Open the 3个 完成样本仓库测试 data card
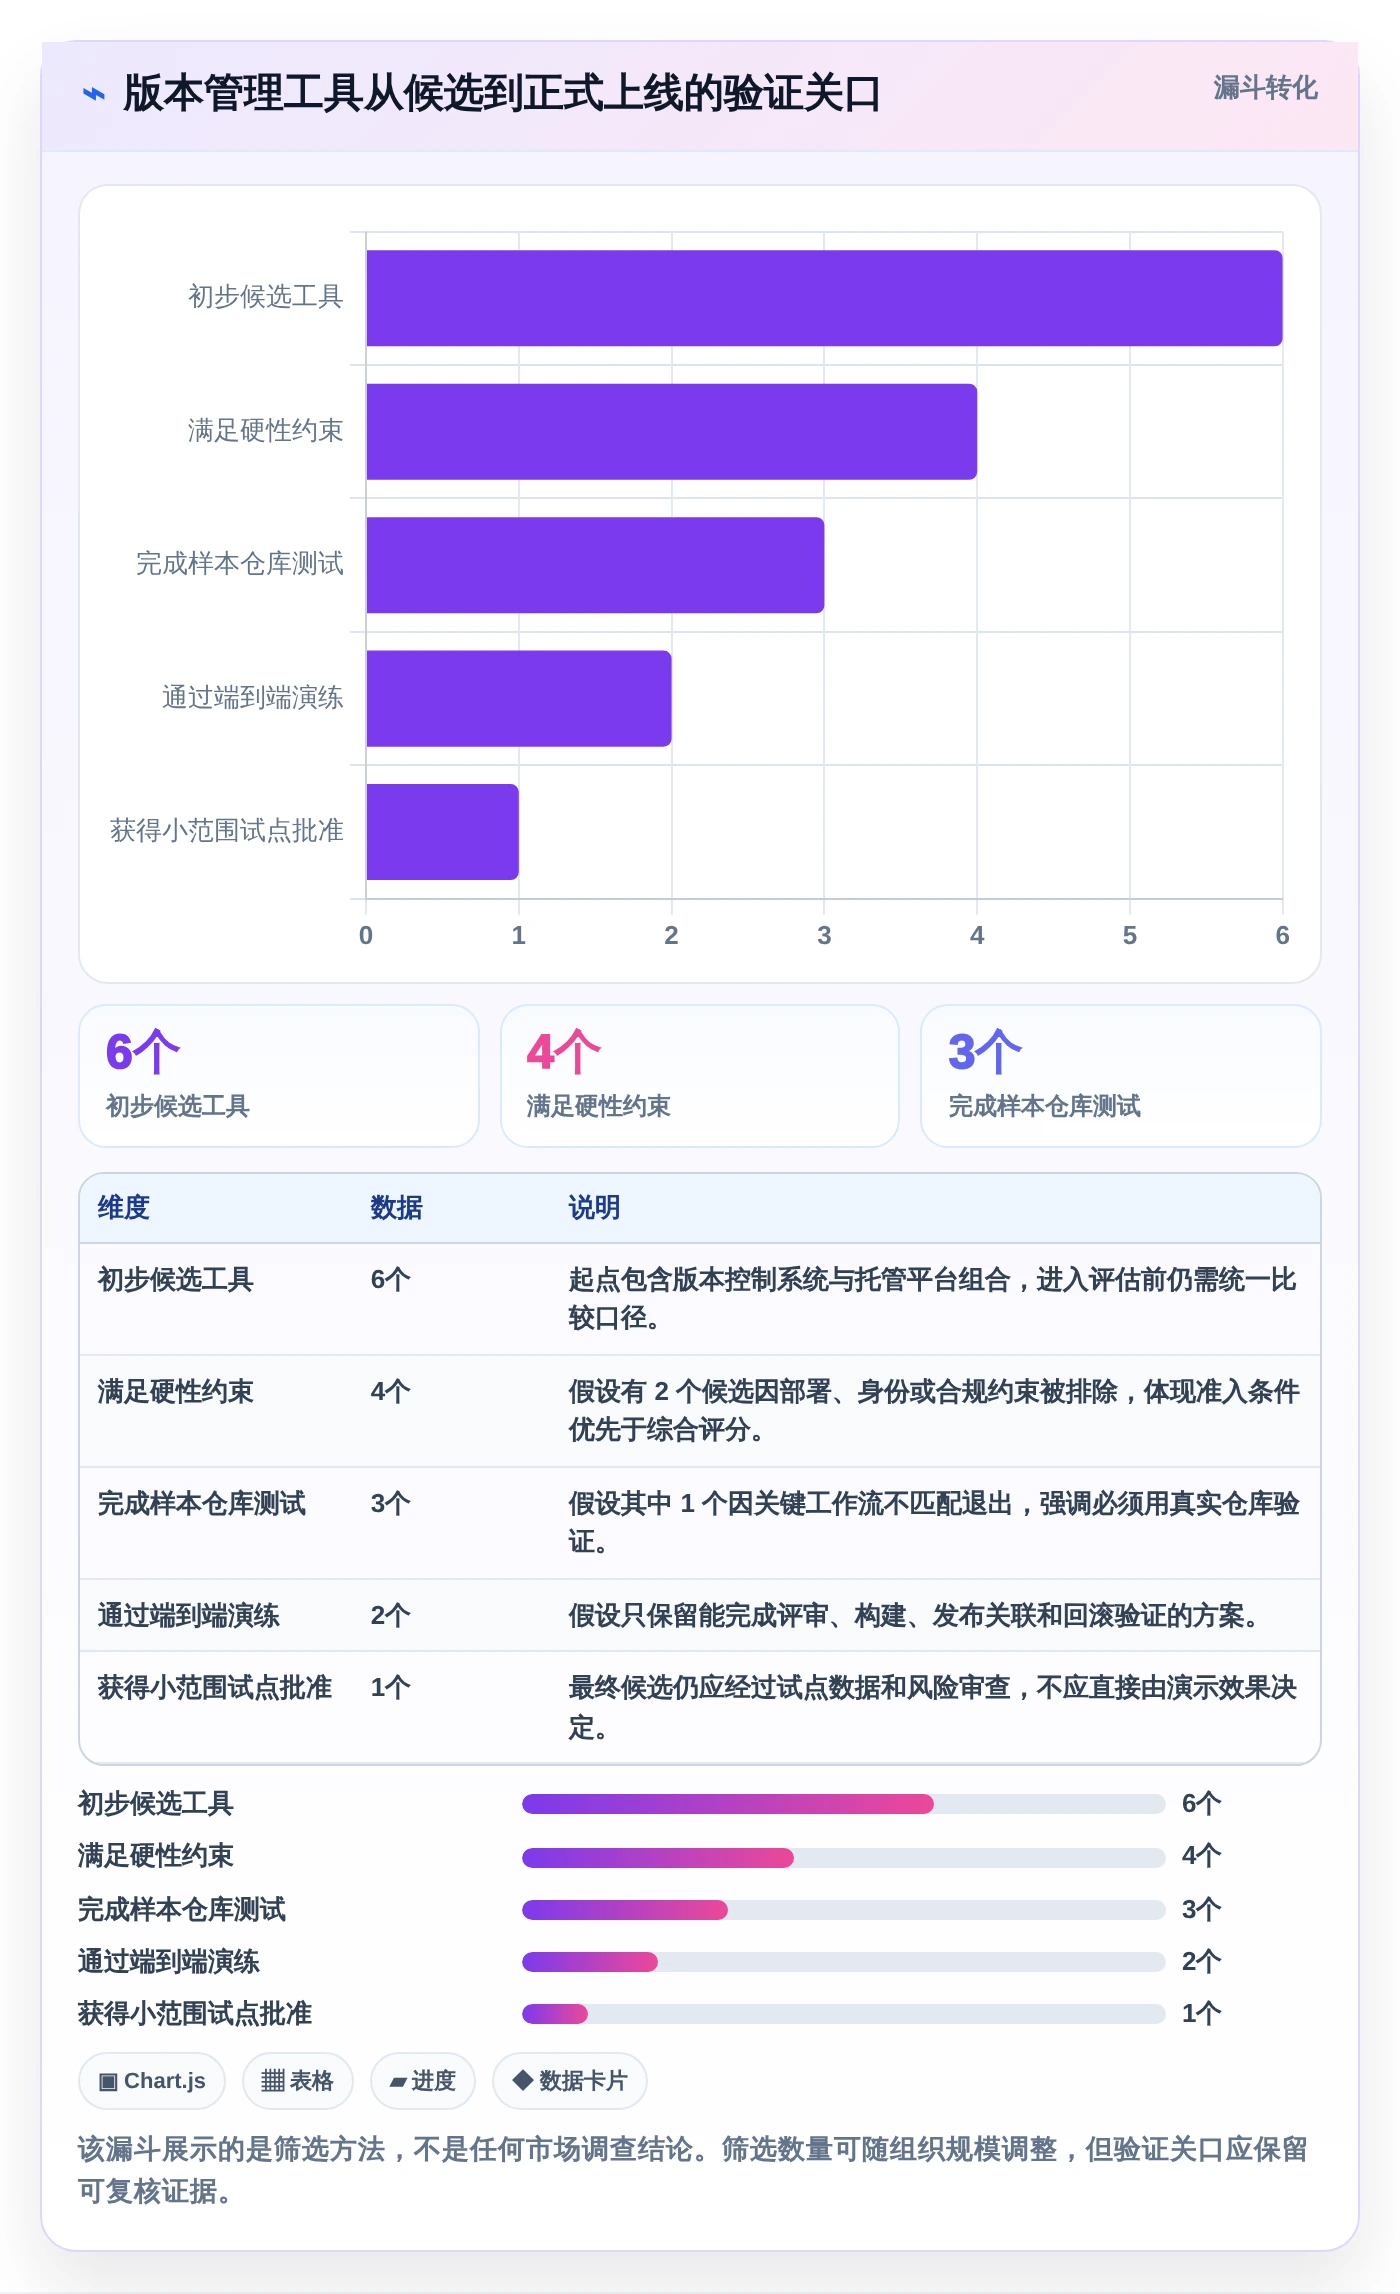1400x2294 pixels. tap(1121, 1076)
